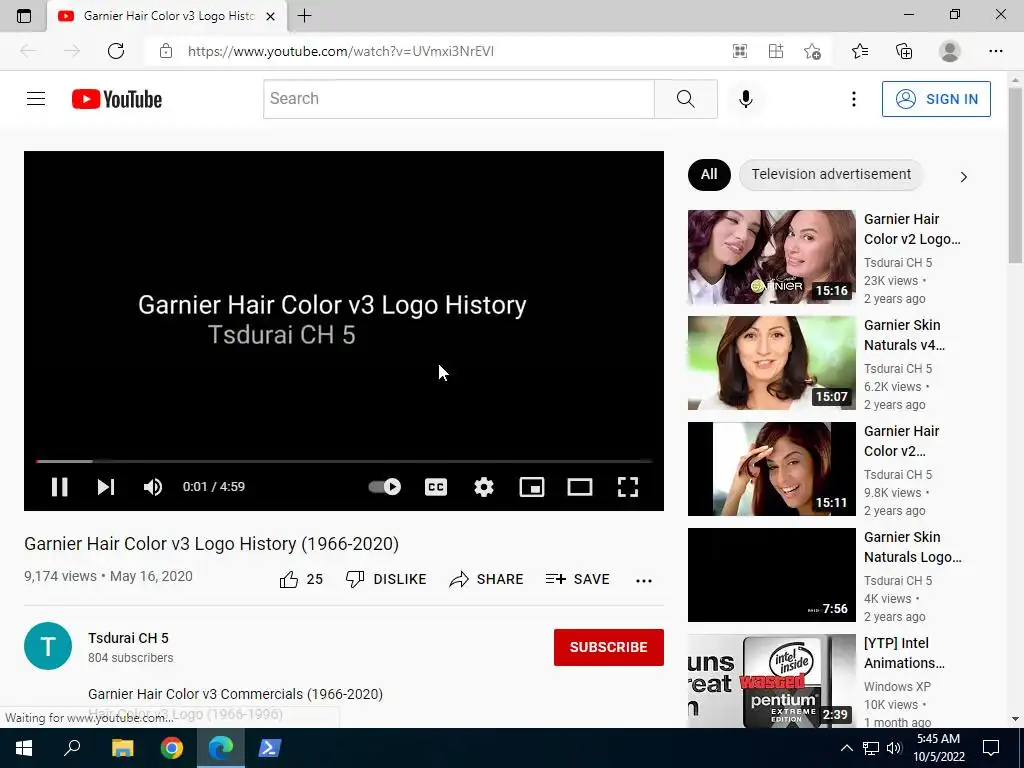Viewport: 1024px width, 768px height.
Task: Select the All filter chip
Action: [709, 174]
